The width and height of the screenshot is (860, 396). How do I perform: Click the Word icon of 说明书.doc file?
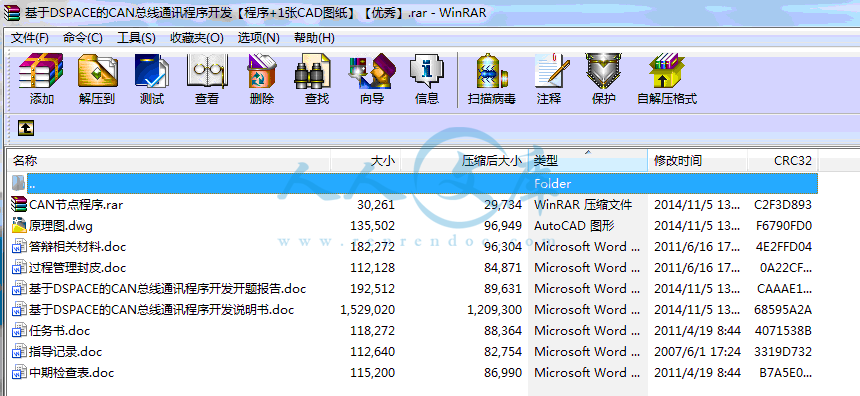19,310
